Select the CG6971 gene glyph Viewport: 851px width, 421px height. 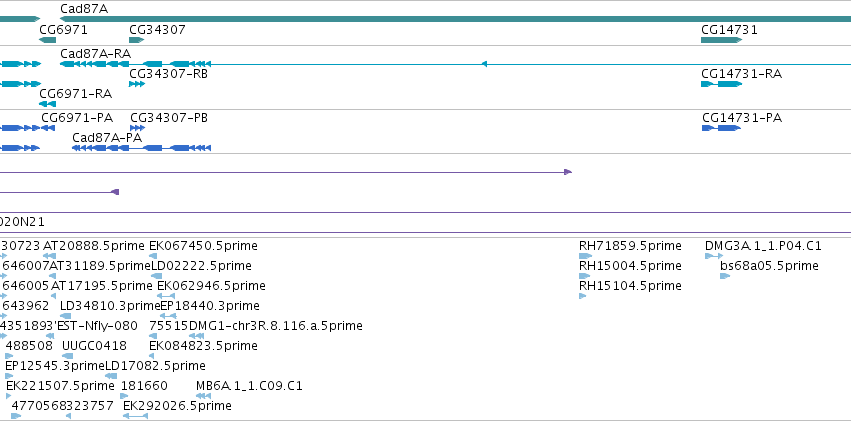tap(47, 40)
